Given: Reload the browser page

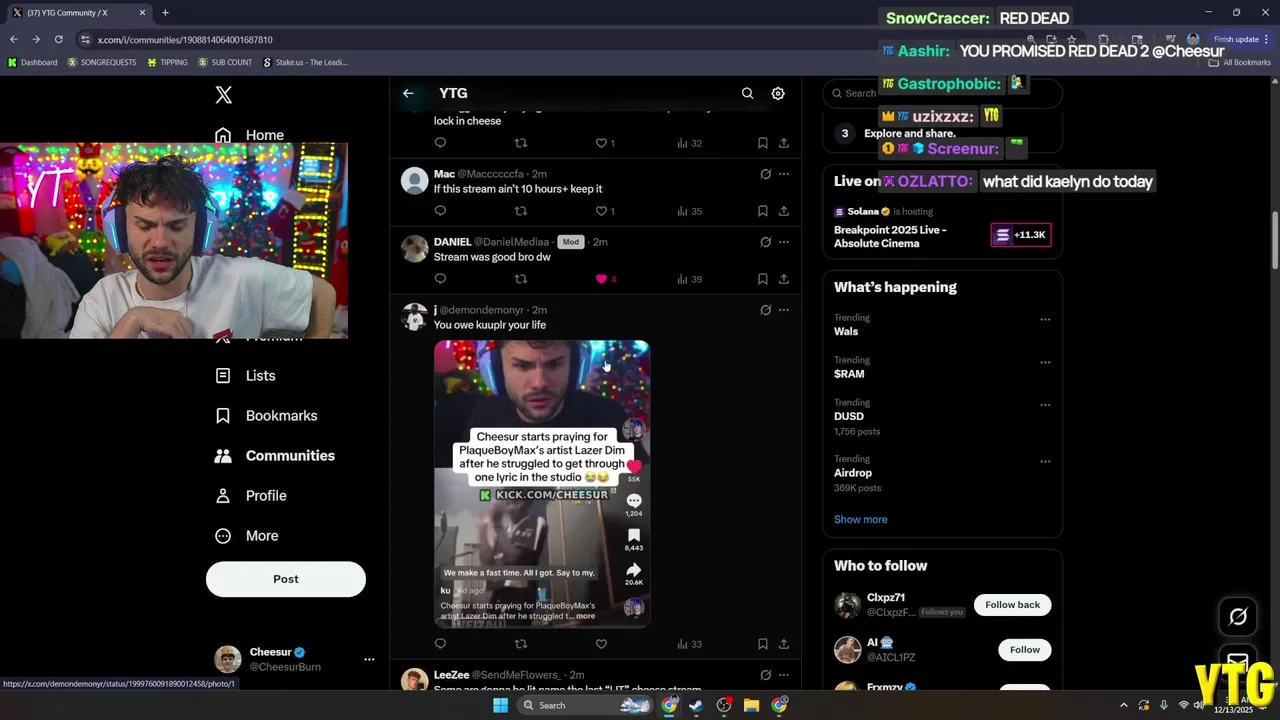Looking at the screenshot, I should [58, 39].
